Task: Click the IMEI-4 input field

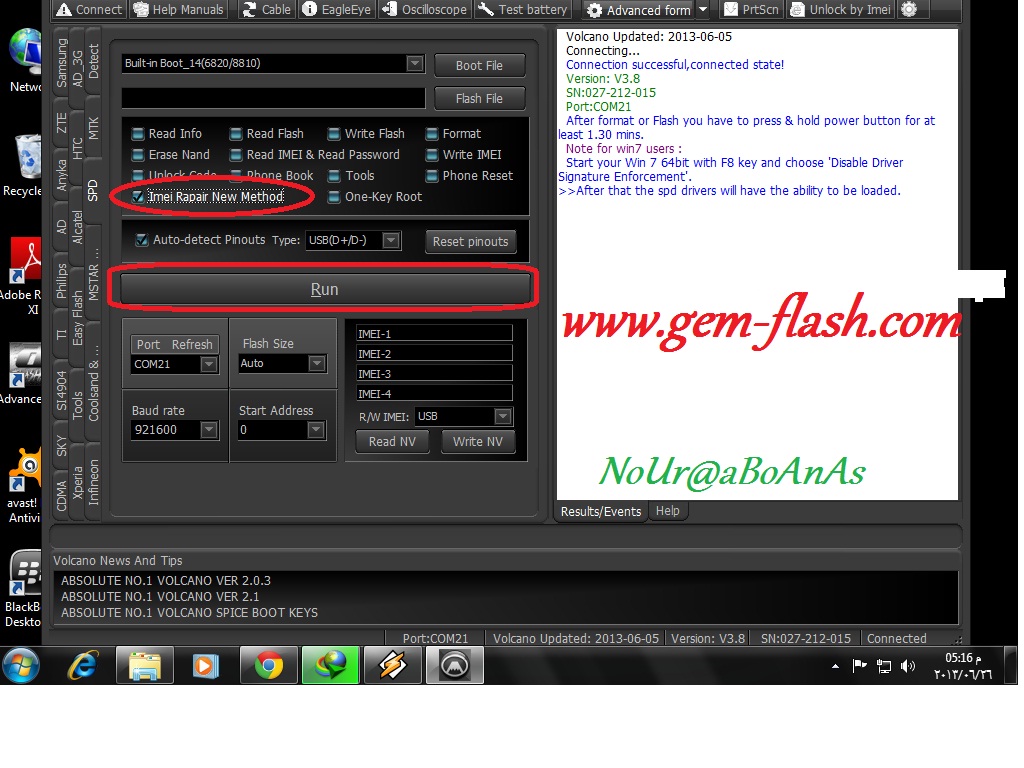Action: 434,394
